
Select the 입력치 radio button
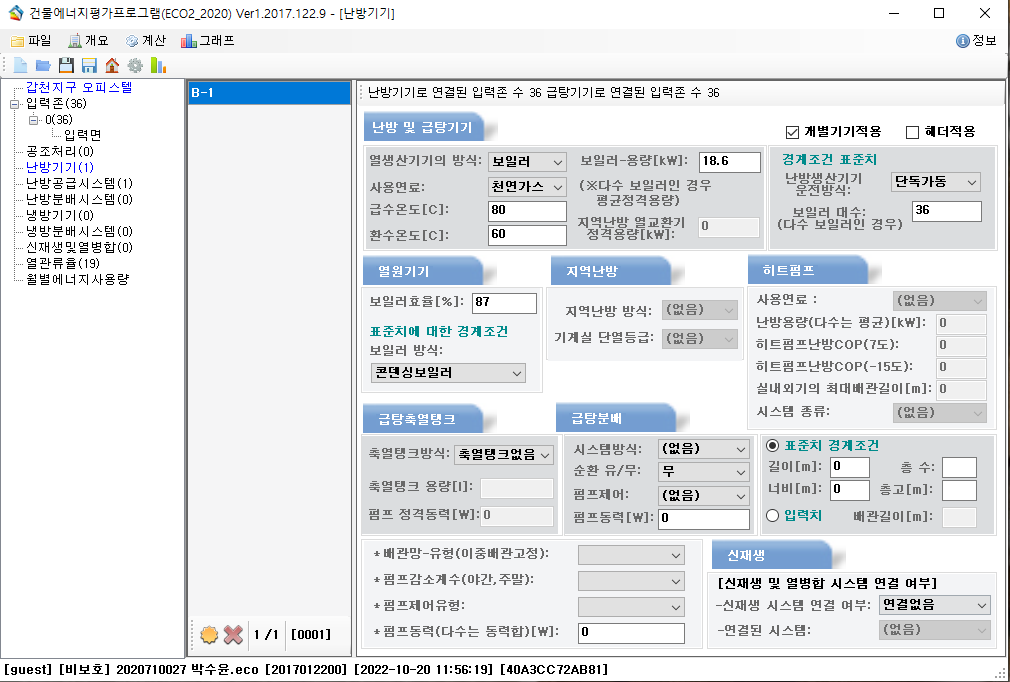point(772,515)
